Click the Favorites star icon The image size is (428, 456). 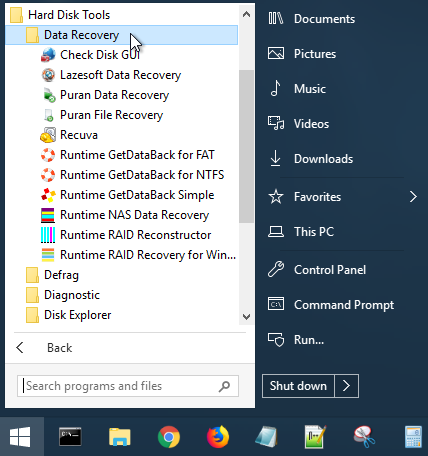(276, 197)
